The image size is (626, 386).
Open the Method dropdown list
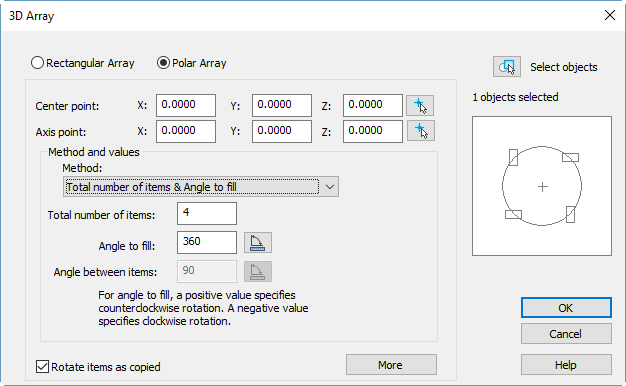click(x=201, y=187)
